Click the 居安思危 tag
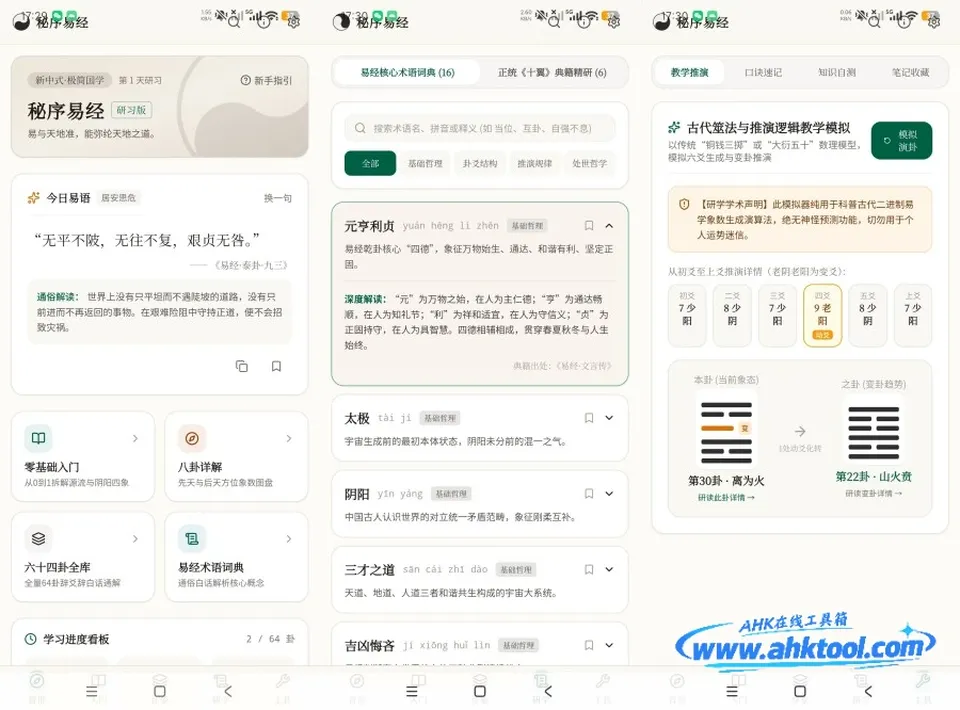The height and width of the screenshot is (710, 960). point(118,198)
